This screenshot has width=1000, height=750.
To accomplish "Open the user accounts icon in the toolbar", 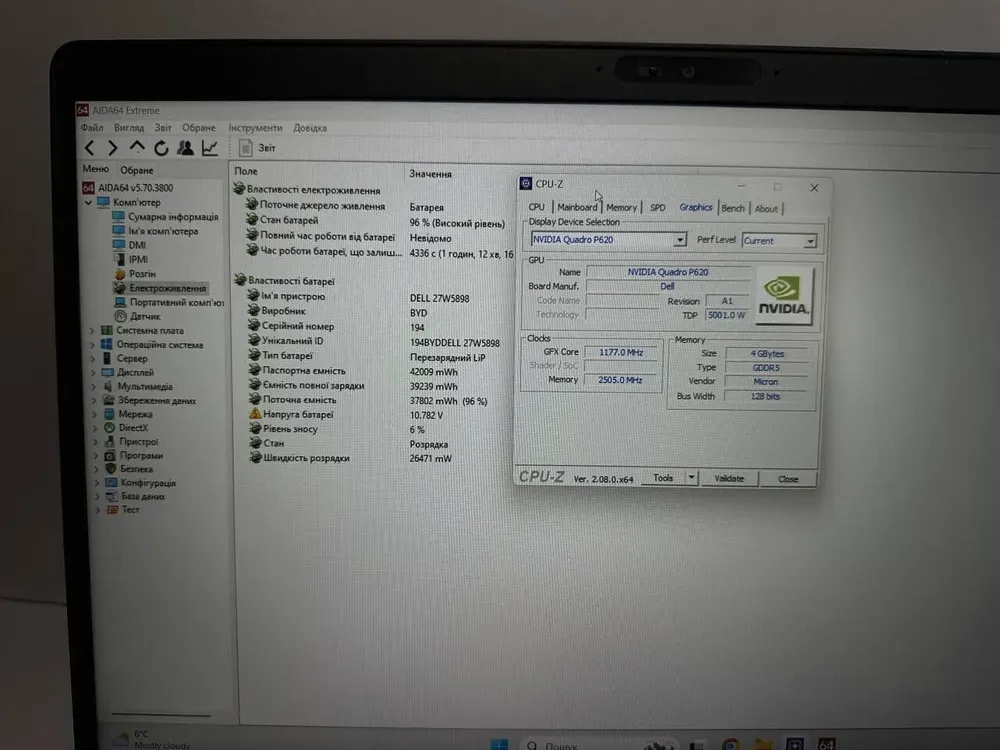I will 185,148.
